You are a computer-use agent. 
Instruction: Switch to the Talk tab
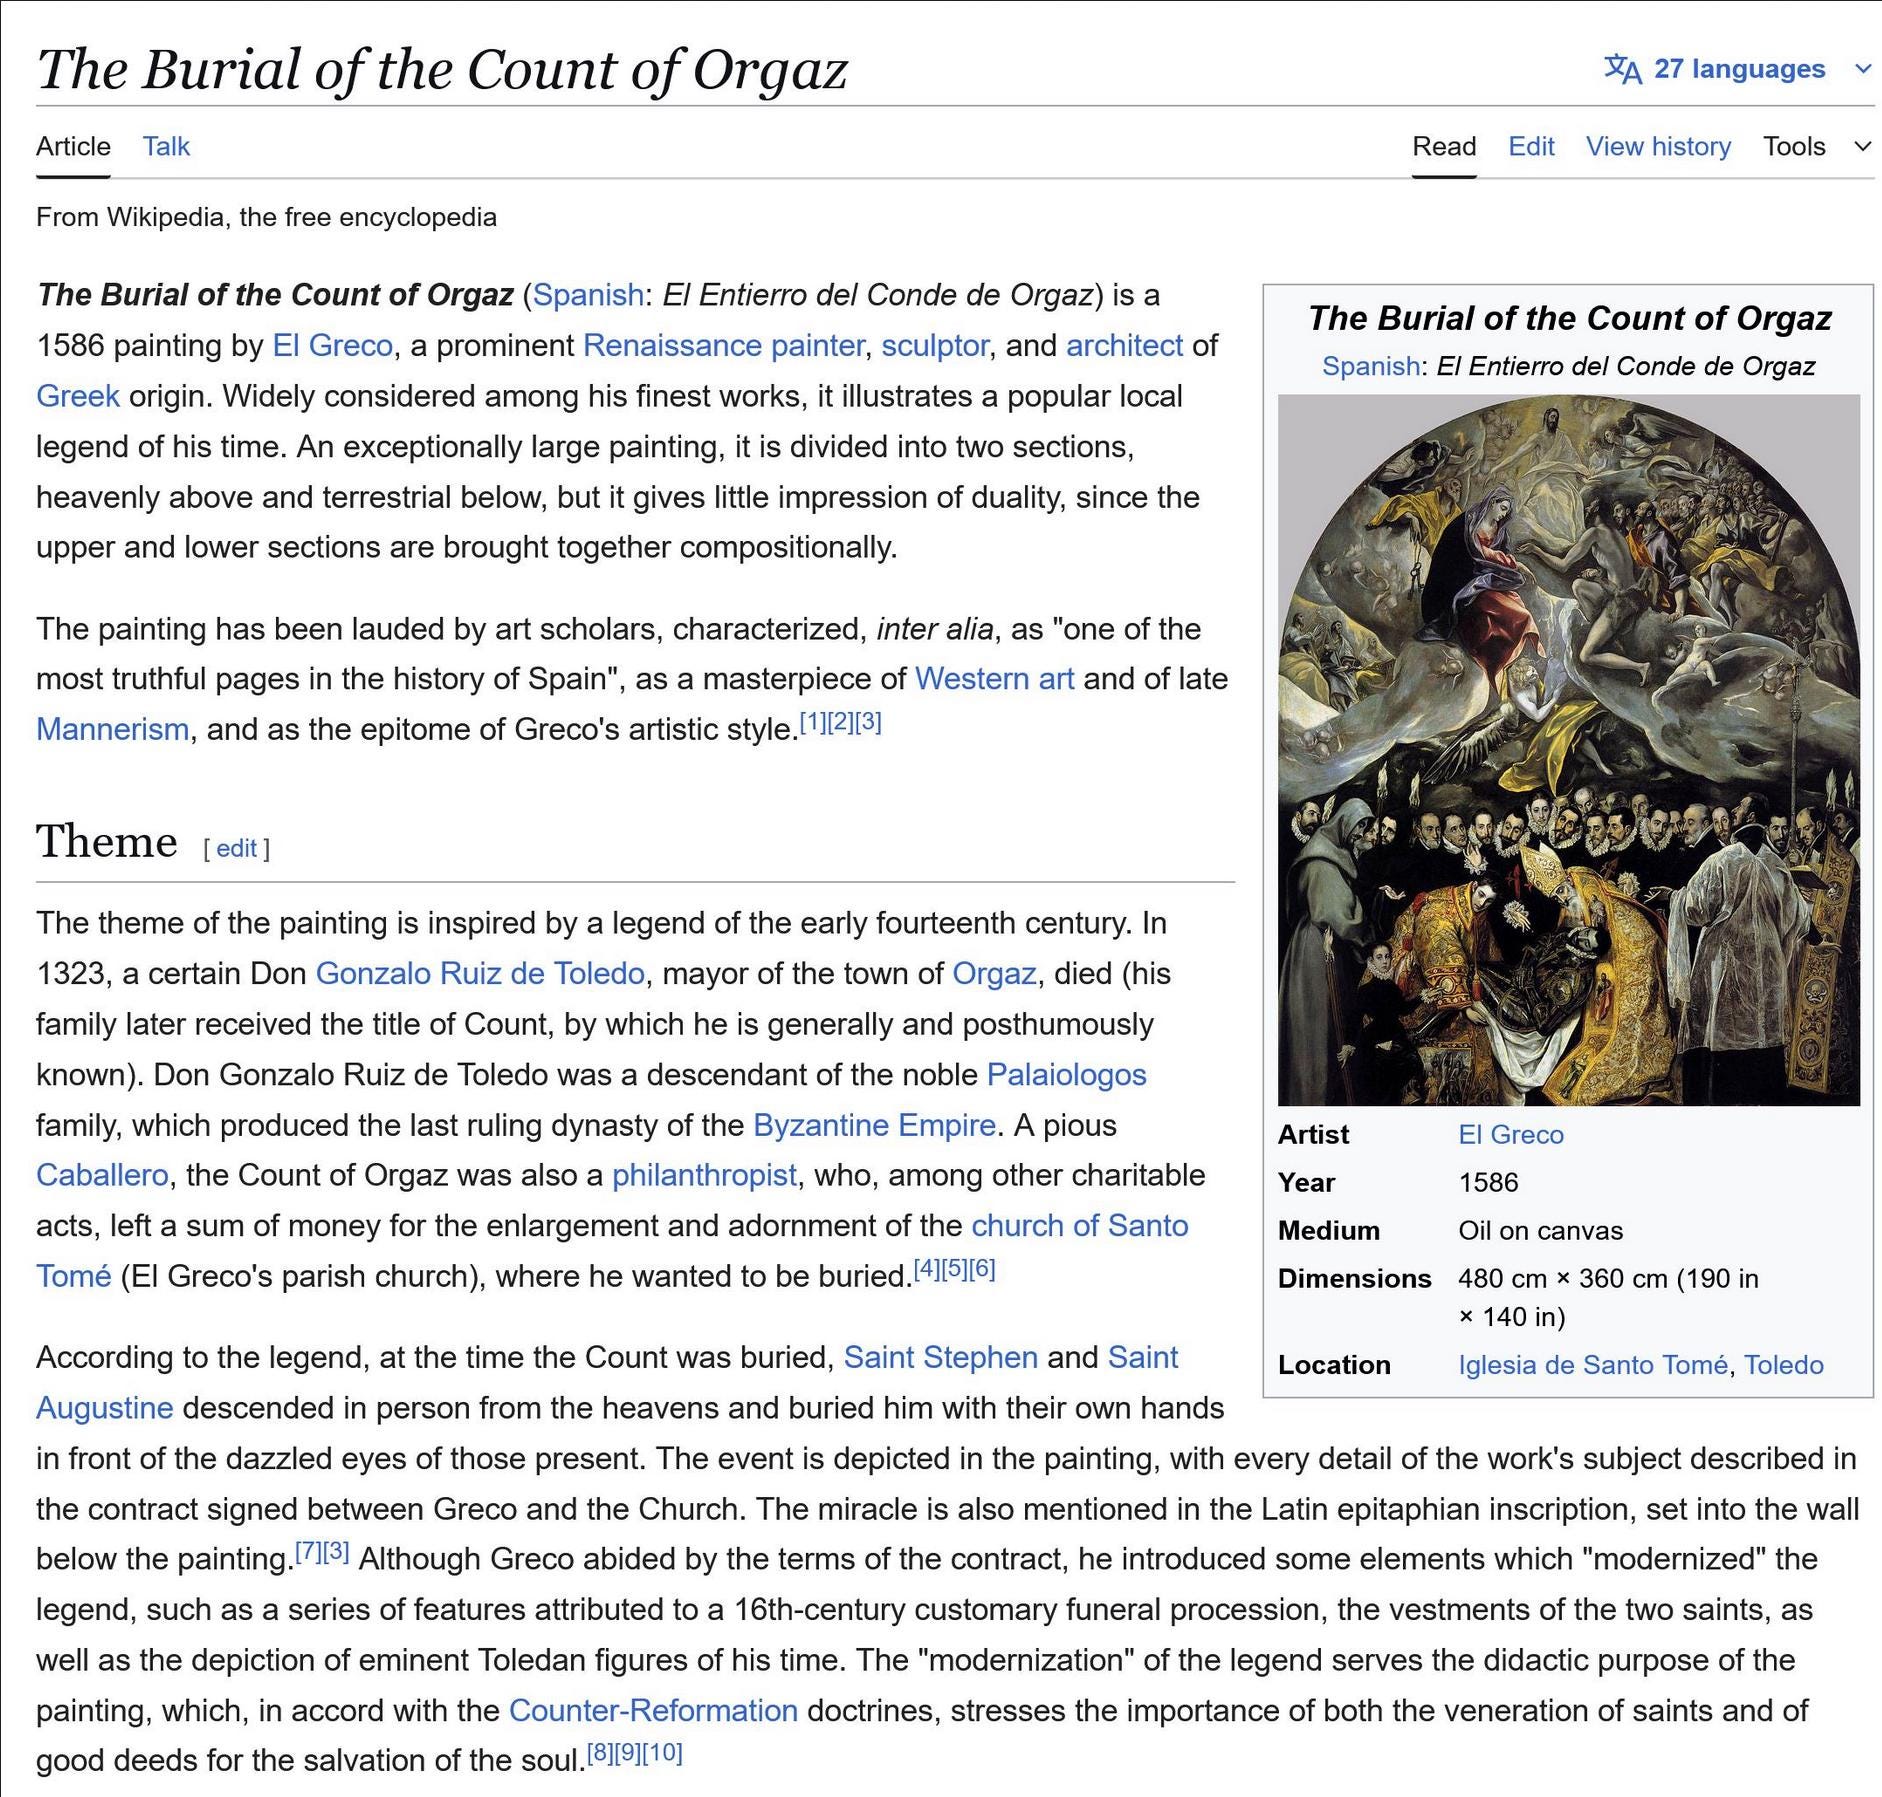[x=166, y=146]
